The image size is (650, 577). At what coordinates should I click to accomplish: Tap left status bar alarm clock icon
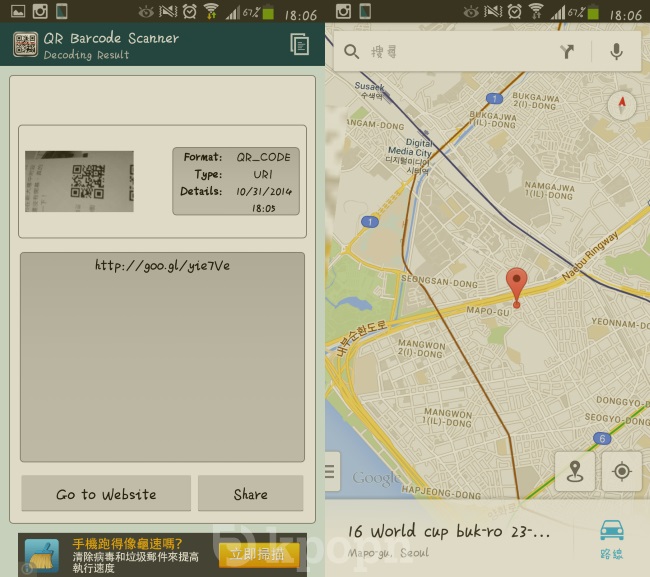coord(190,12)
